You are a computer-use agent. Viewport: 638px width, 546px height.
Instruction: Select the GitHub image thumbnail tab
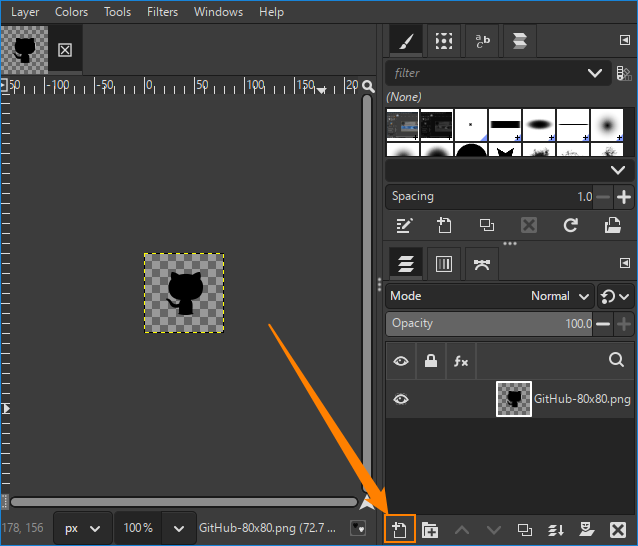[24, 50]
